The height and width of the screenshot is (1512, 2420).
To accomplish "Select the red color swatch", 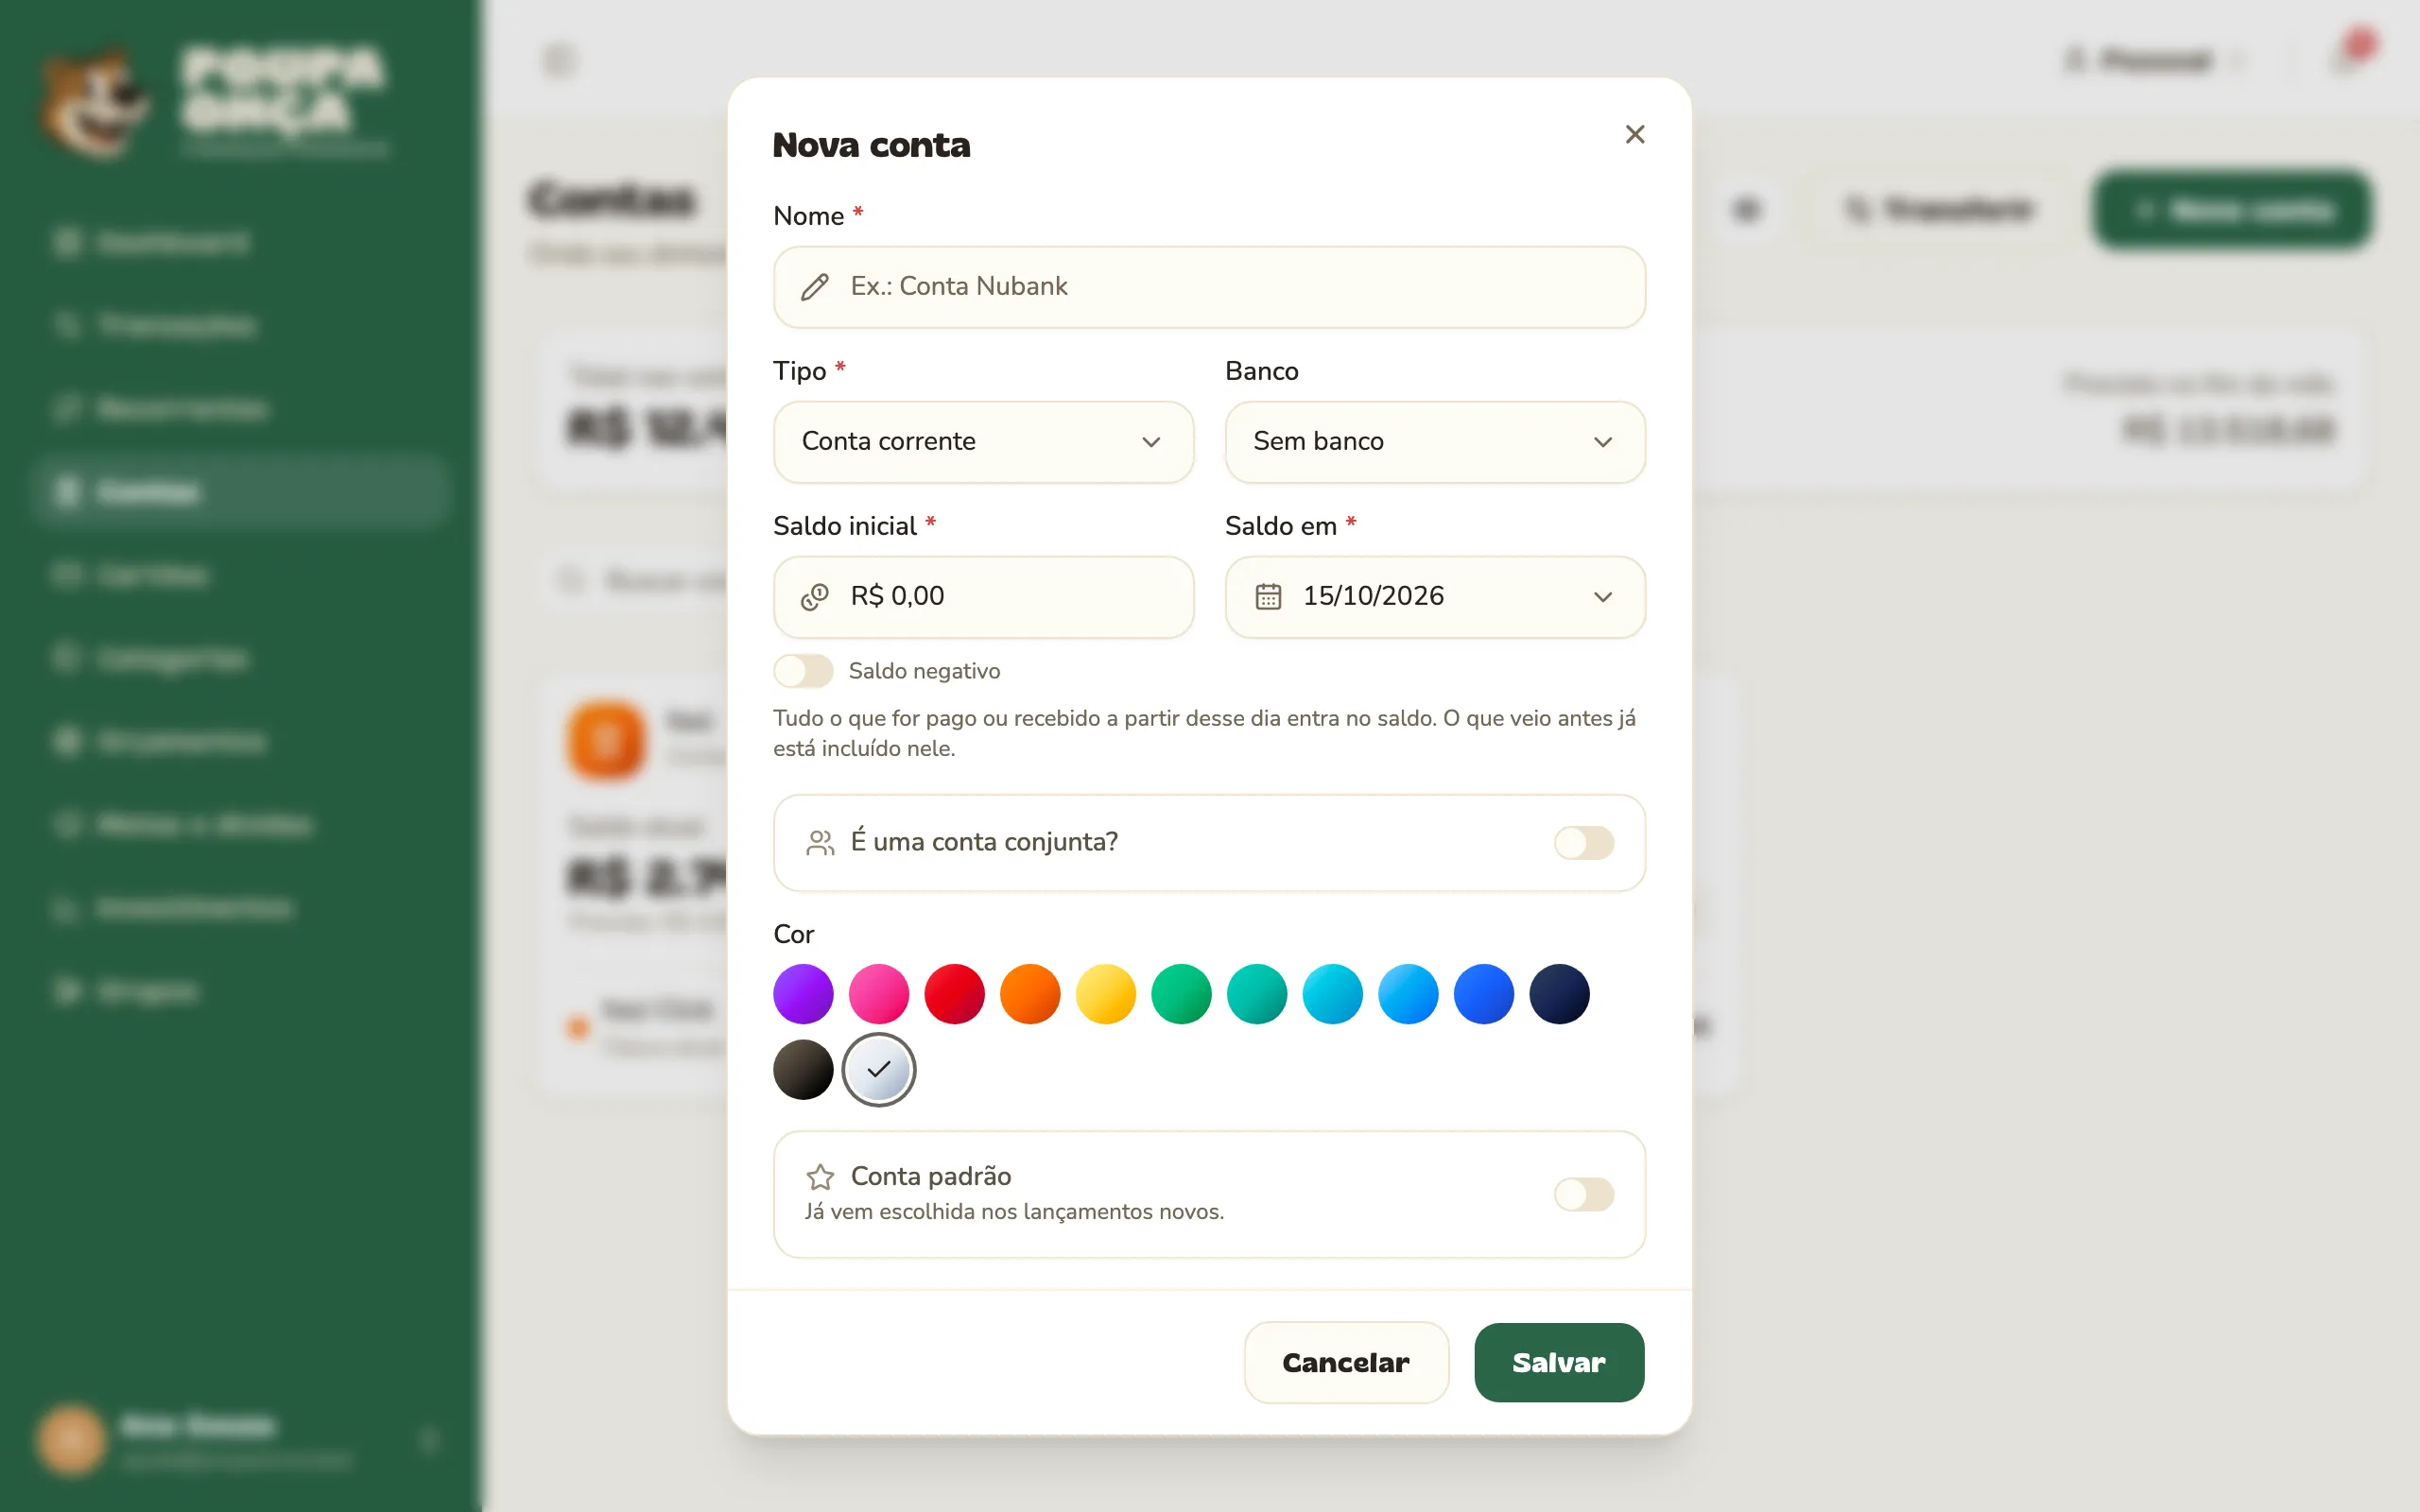I will (x=954, y=994).
